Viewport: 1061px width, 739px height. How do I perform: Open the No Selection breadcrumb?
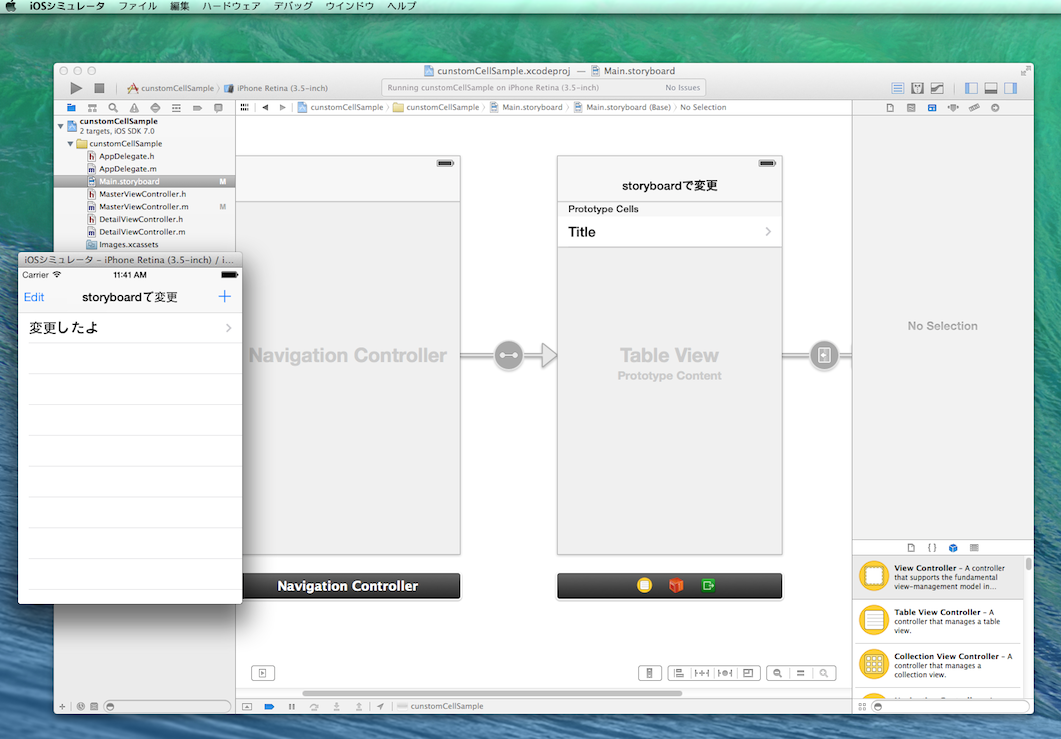click(703, 107)
